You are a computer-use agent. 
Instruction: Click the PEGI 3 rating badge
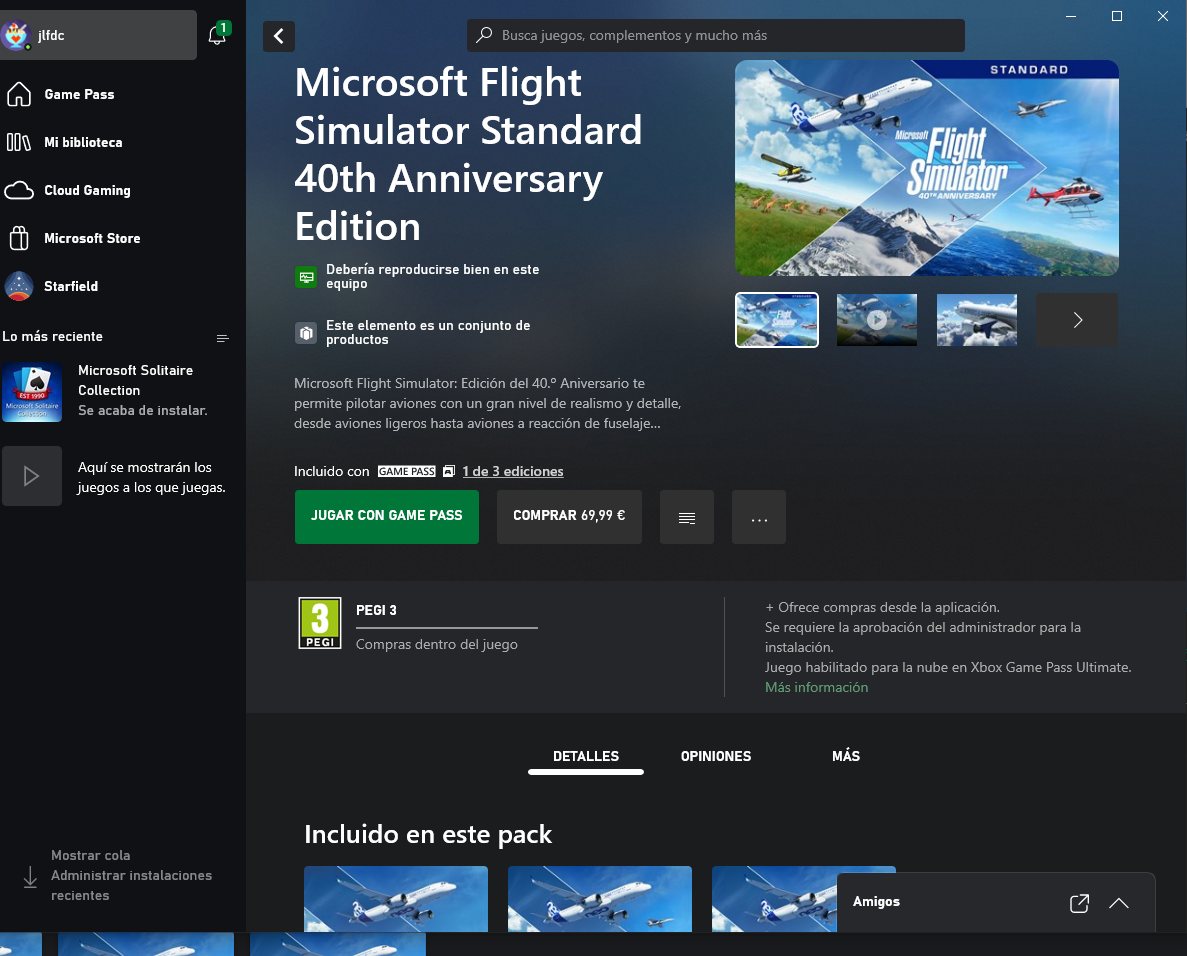click(320, 623)
